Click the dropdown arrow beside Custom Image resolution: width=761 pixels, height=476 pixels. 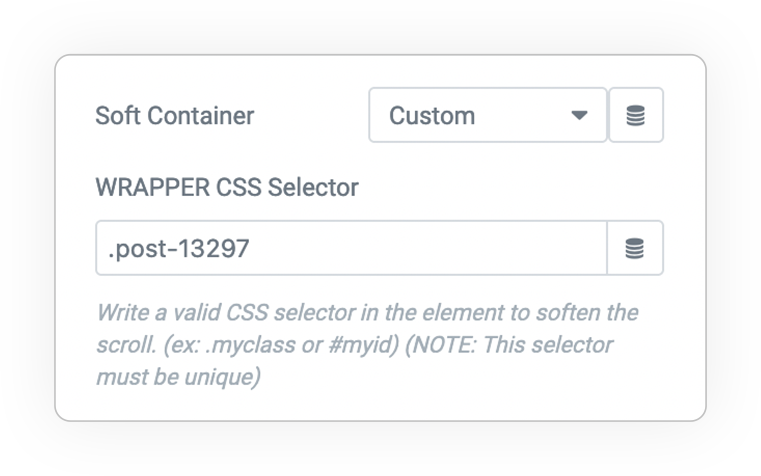[579, 115]
